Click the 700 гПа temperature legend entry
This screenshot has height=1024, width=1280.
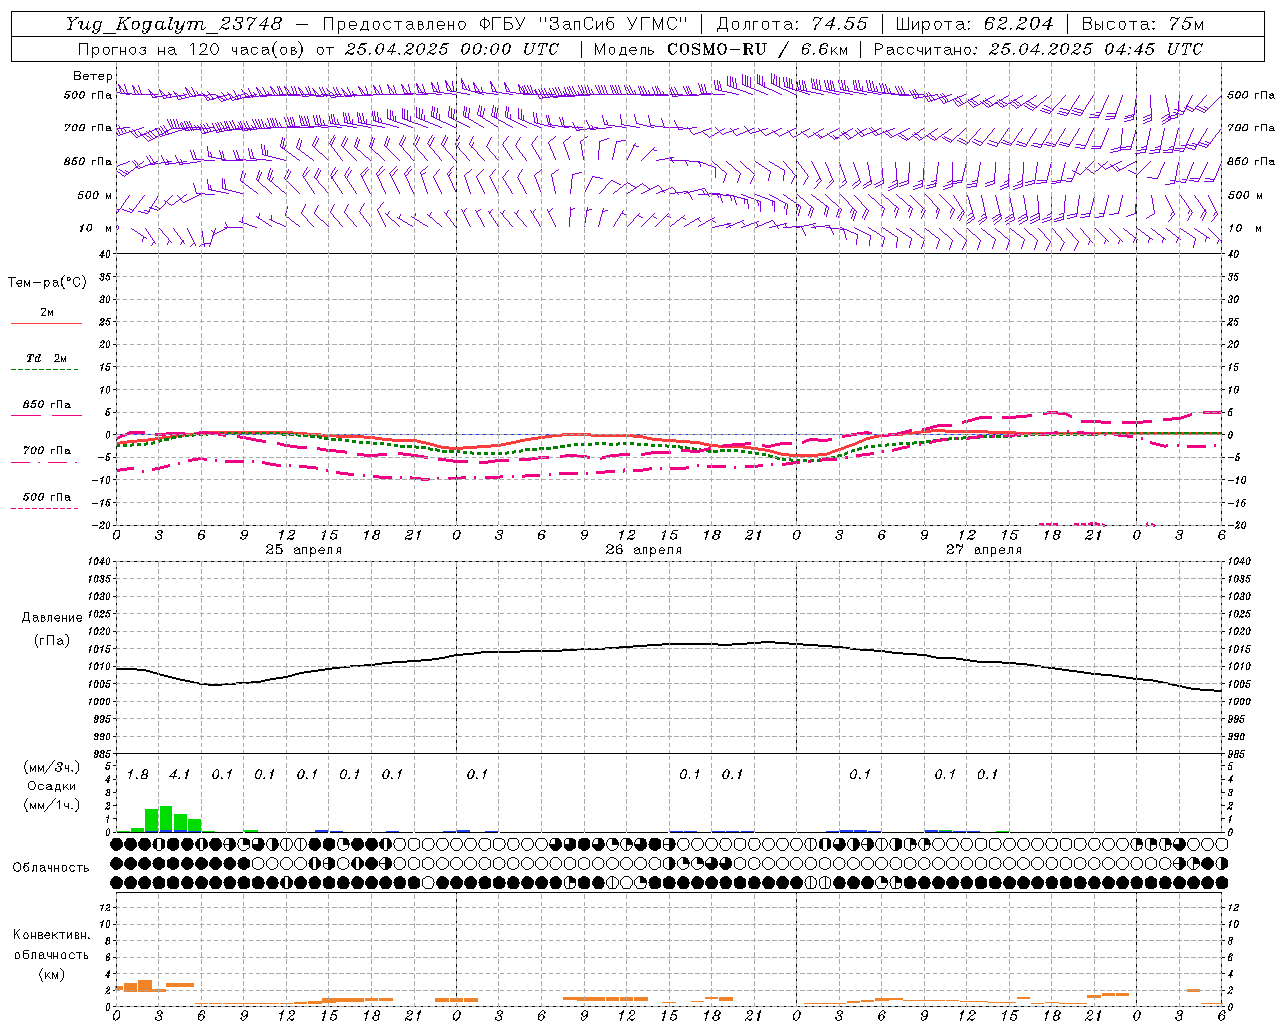pyautogui.click(x=46, y=455)
